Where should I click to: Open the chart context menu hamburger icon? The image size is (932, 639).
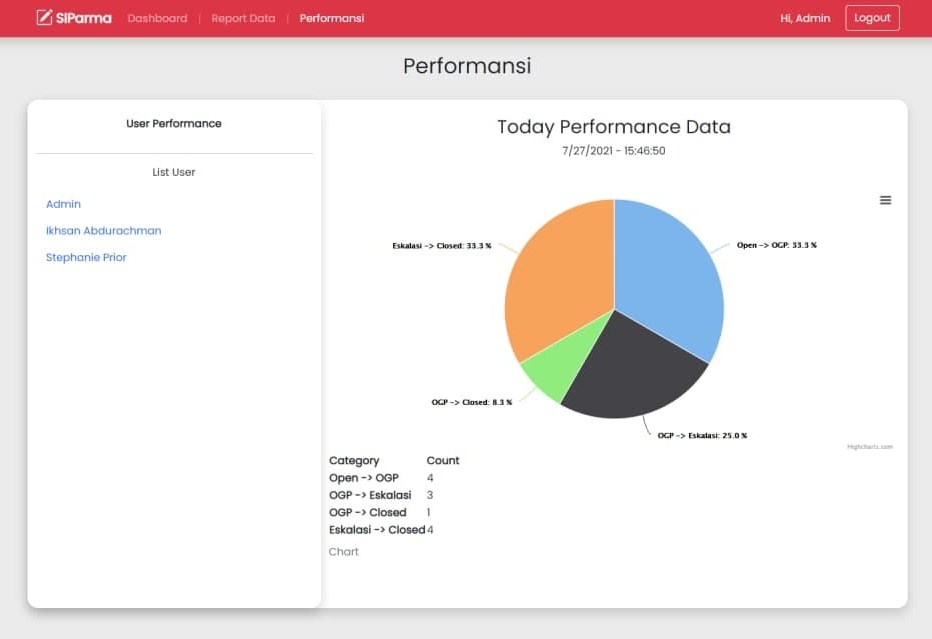(x=885, y=200)
